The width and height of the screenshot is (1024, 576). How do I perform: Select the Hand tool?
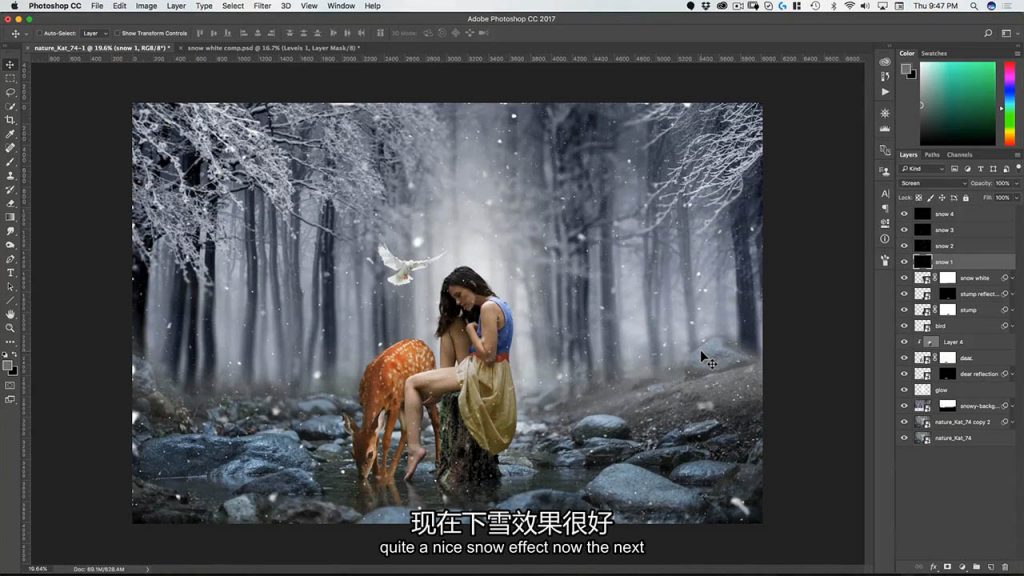10,314
